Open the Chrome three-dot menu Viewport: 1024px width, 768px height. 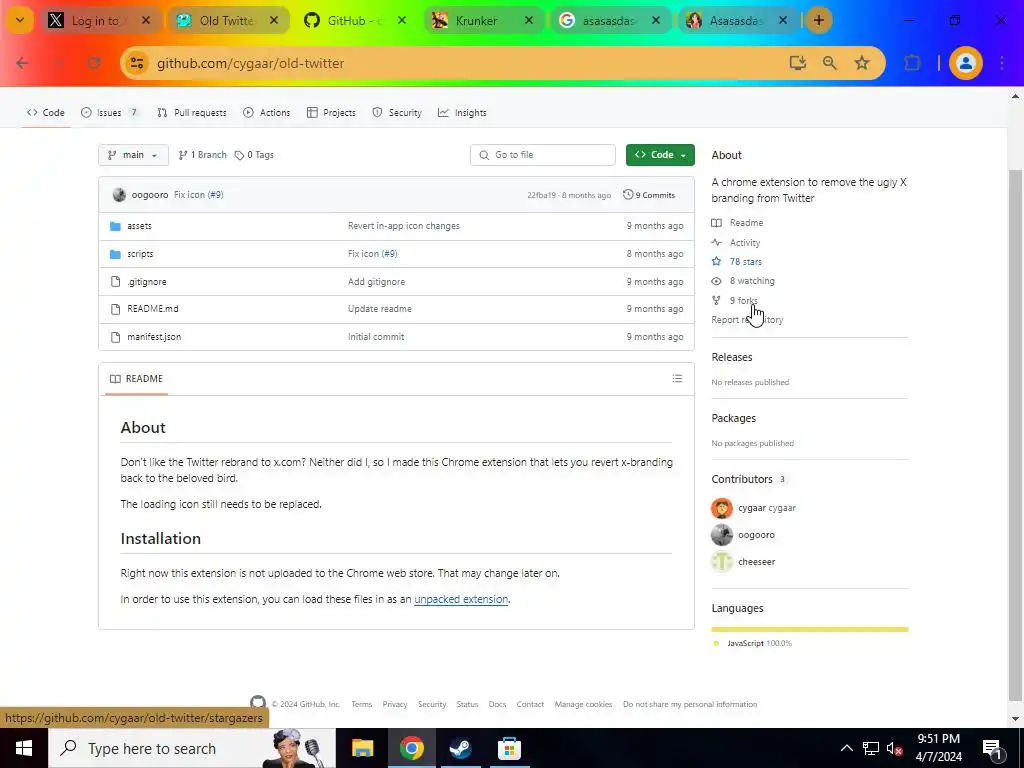click(1002, 63)
